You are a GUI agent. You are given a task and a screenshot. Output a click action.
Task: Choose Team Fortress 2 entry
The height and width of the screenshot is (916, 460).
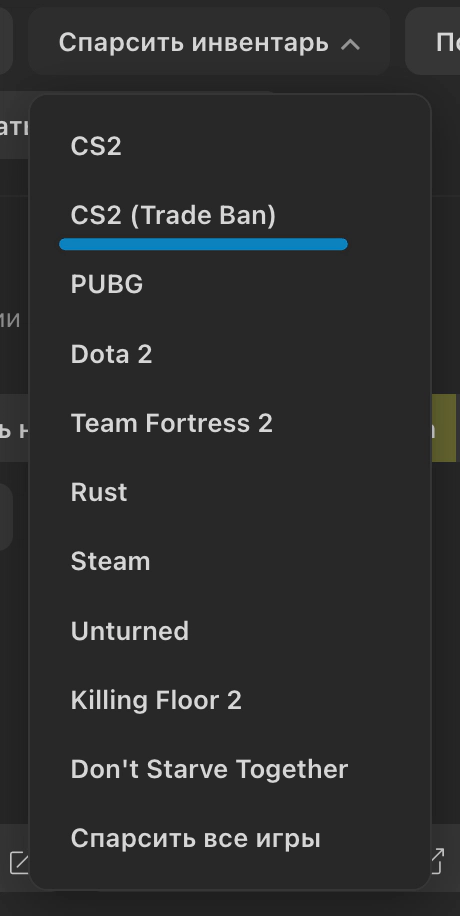tap(230, 423)
